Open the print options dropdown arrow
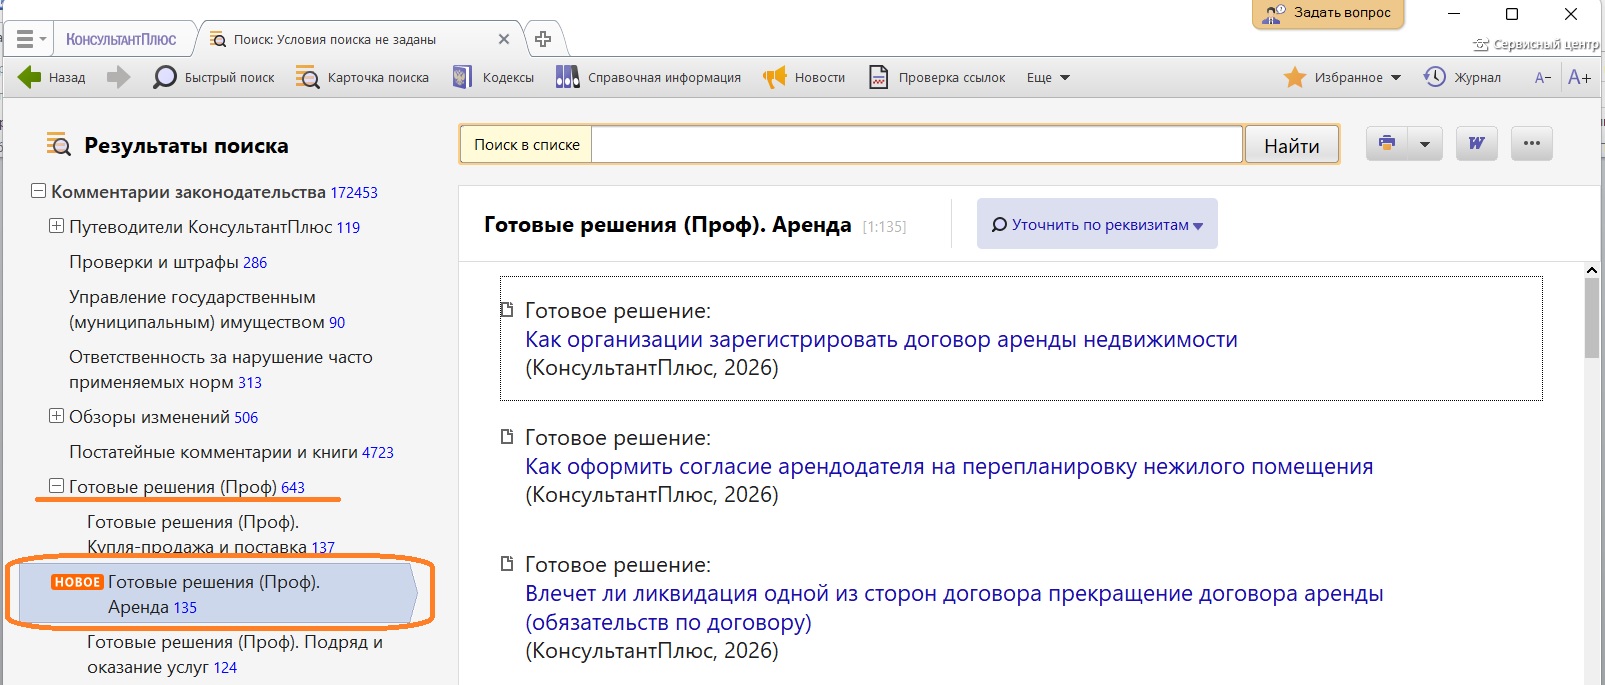 pos(1425,144)
